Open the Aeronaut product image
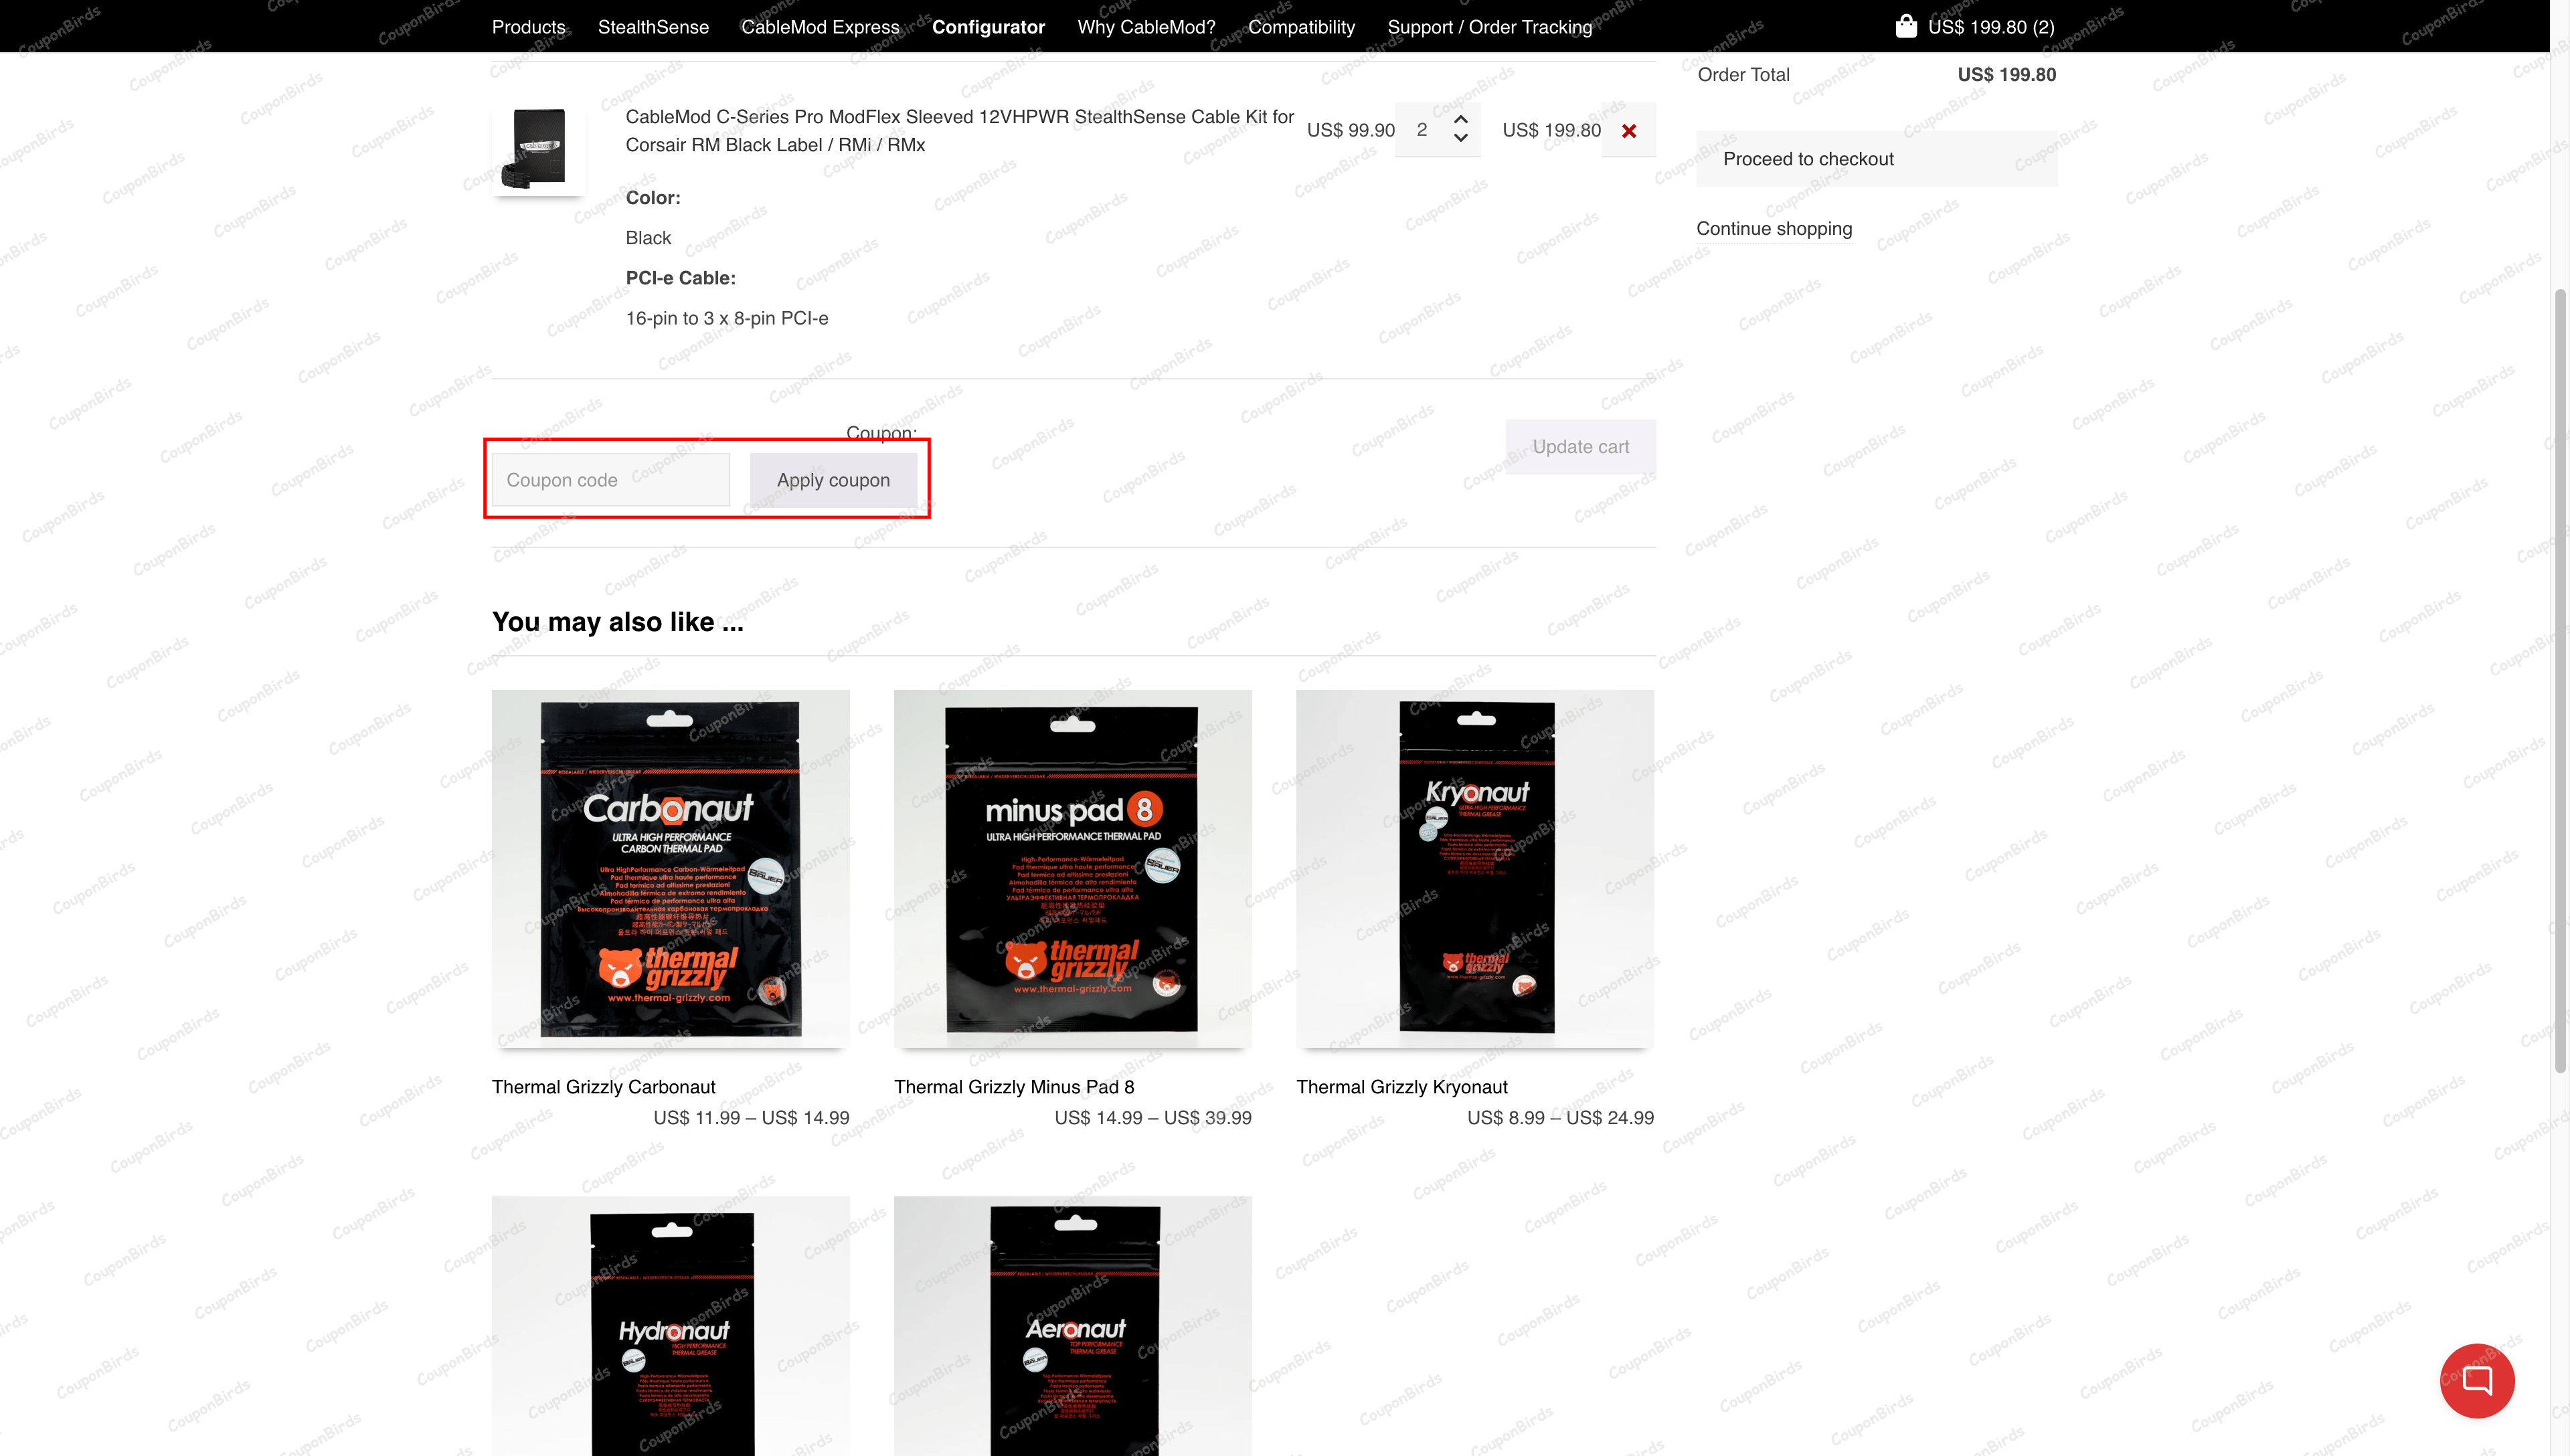2570x1456 pixels. 1072,1325
